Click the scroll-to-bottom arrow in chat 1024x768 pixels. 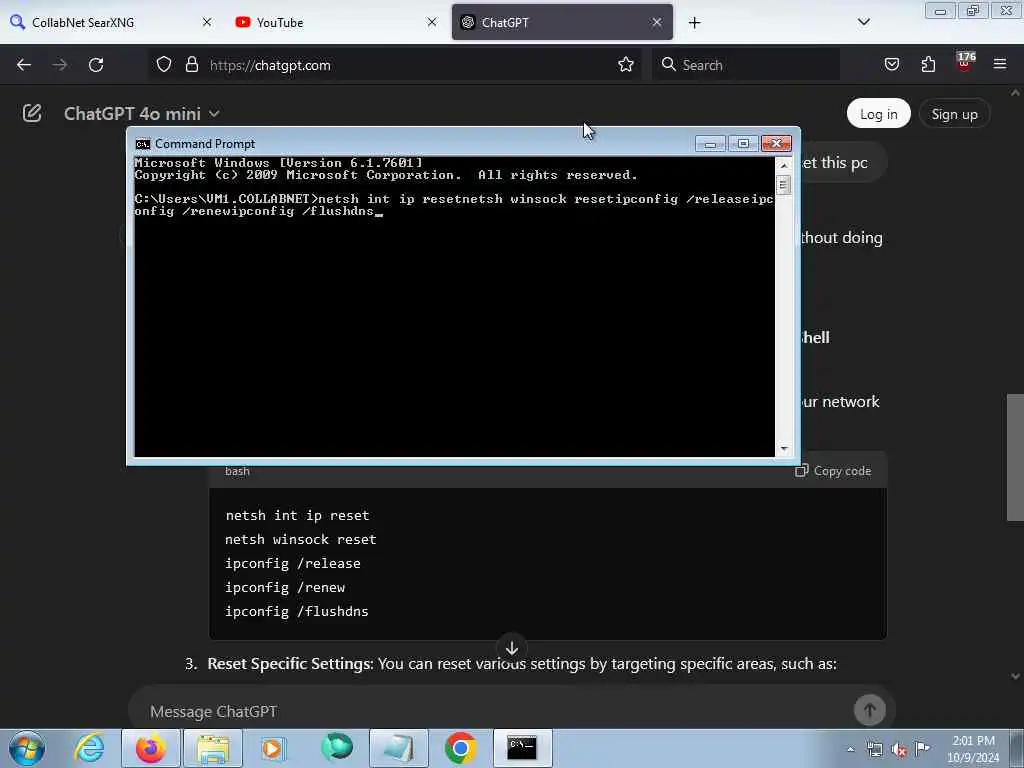point(512,648)
